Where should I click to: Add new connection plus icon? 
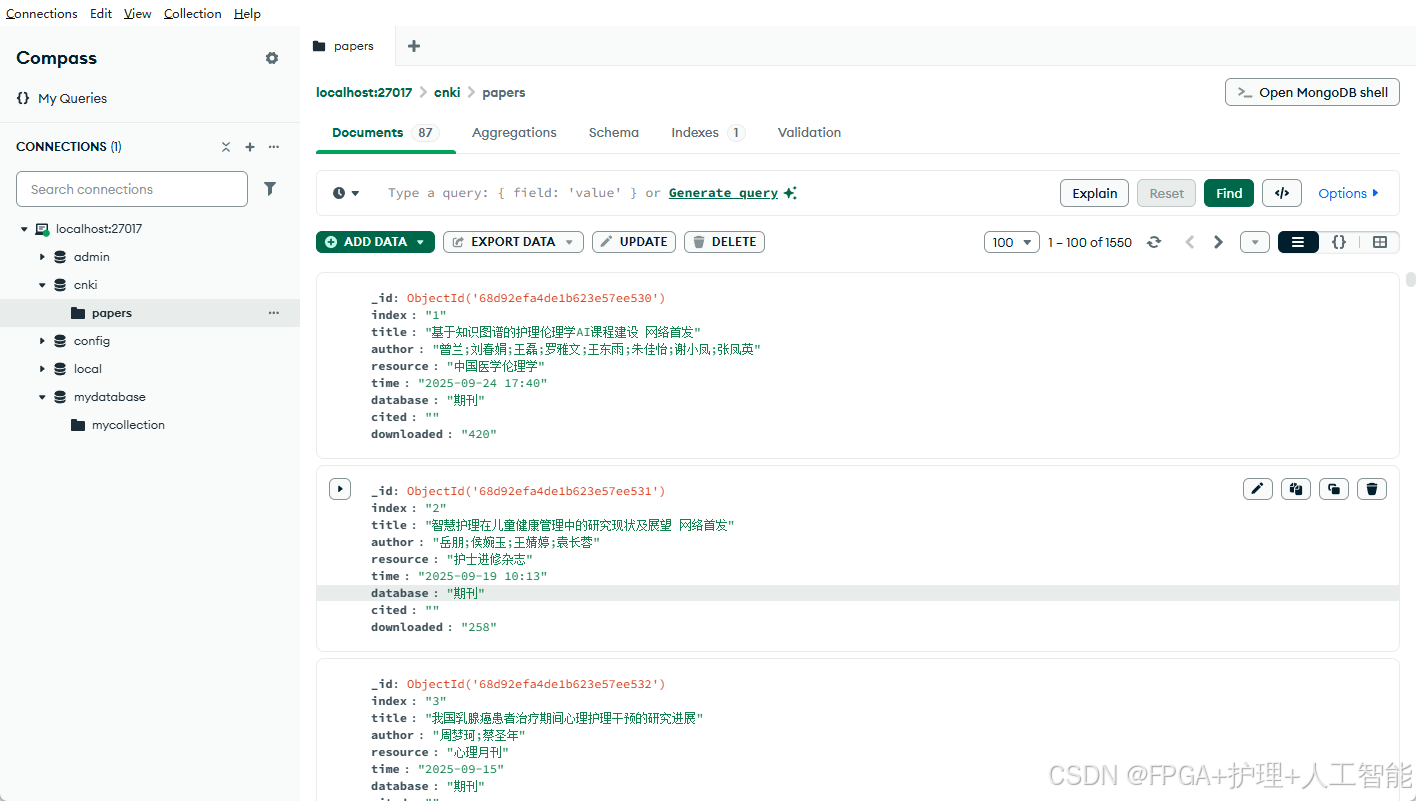pos(250,147)
